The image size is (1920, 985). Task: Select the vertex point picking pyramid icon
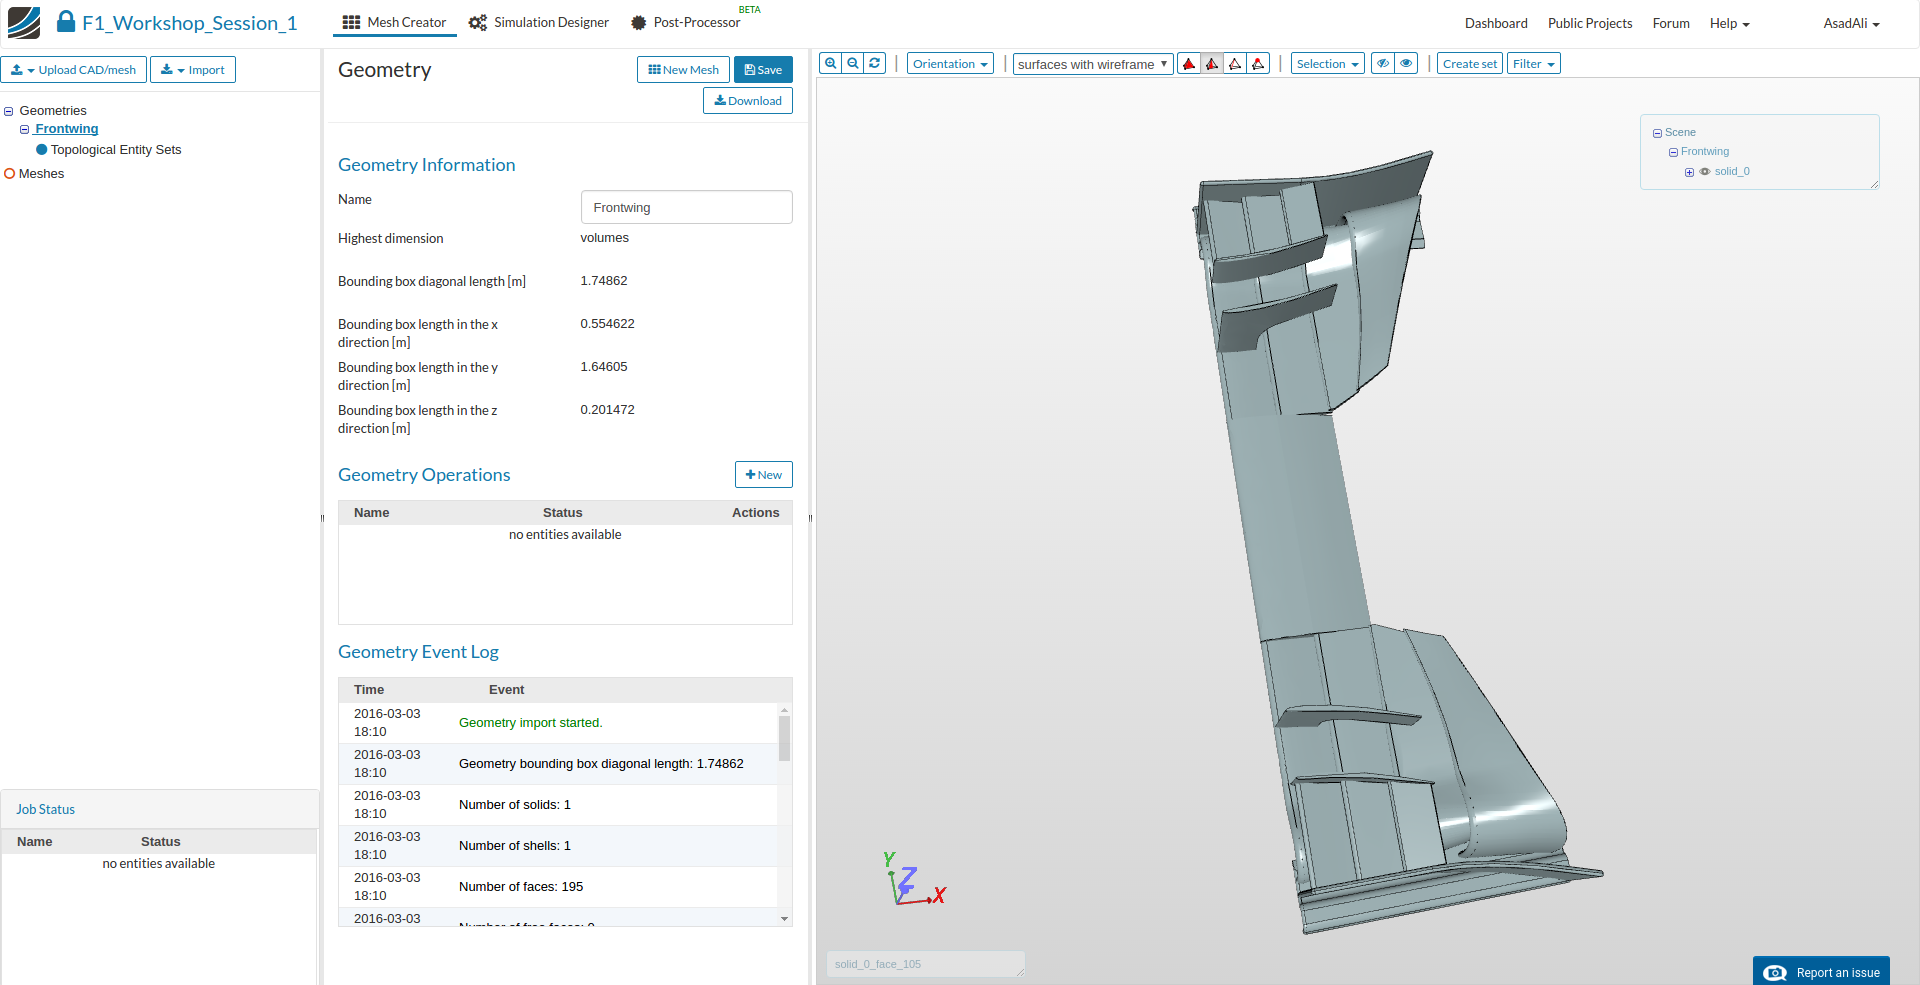pos(1258,64)
